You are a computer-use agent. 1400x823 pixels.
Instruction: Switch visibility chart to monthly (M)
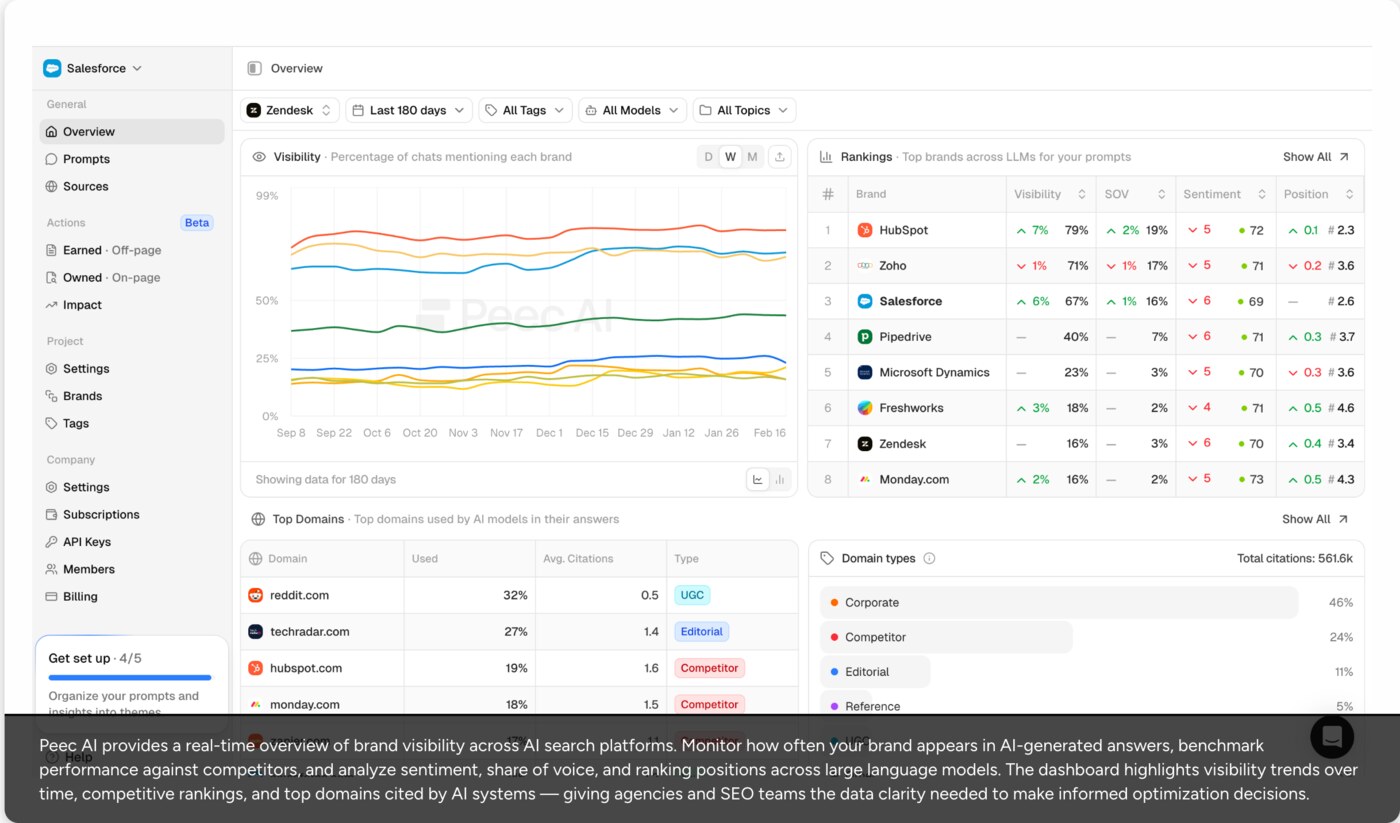click(x=753, y=157)
